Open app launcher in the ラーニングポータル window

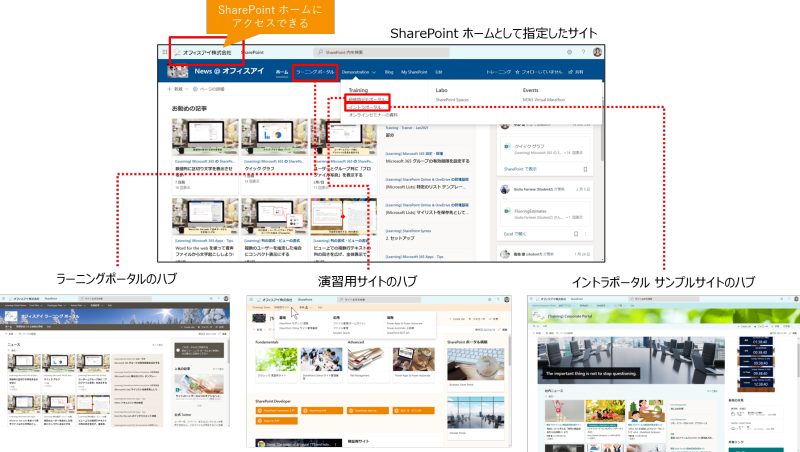coord(5,298)
